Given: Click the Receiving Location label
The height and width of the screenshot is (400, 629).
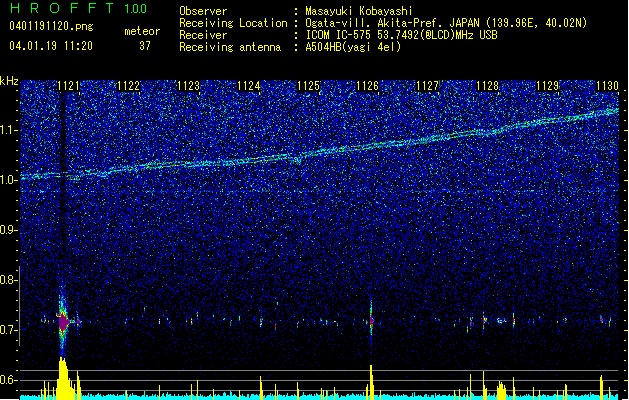Looking at the screenshot, I should [233, 23].
